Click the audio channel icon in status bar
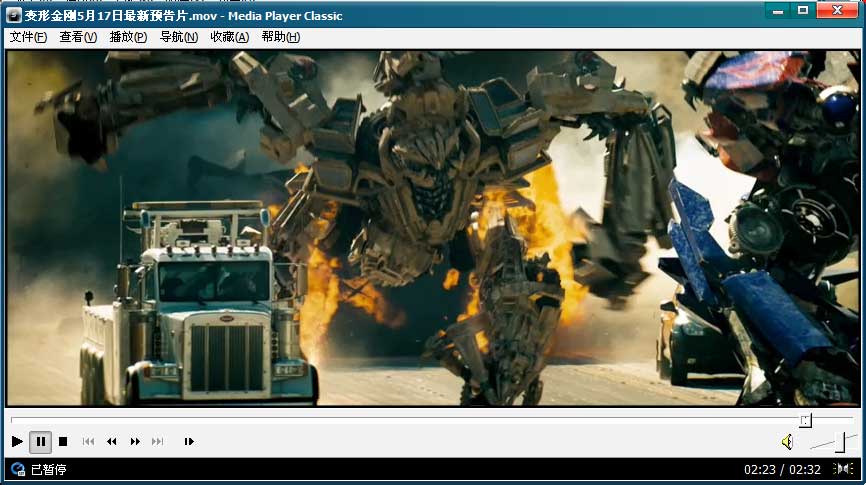866x485 pixels. click(x=843, y=469)
